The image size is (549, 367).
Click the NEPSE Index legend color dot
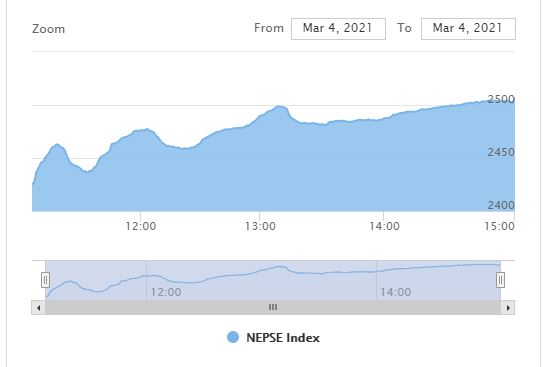pyautogui.click(x=233, y=337)
